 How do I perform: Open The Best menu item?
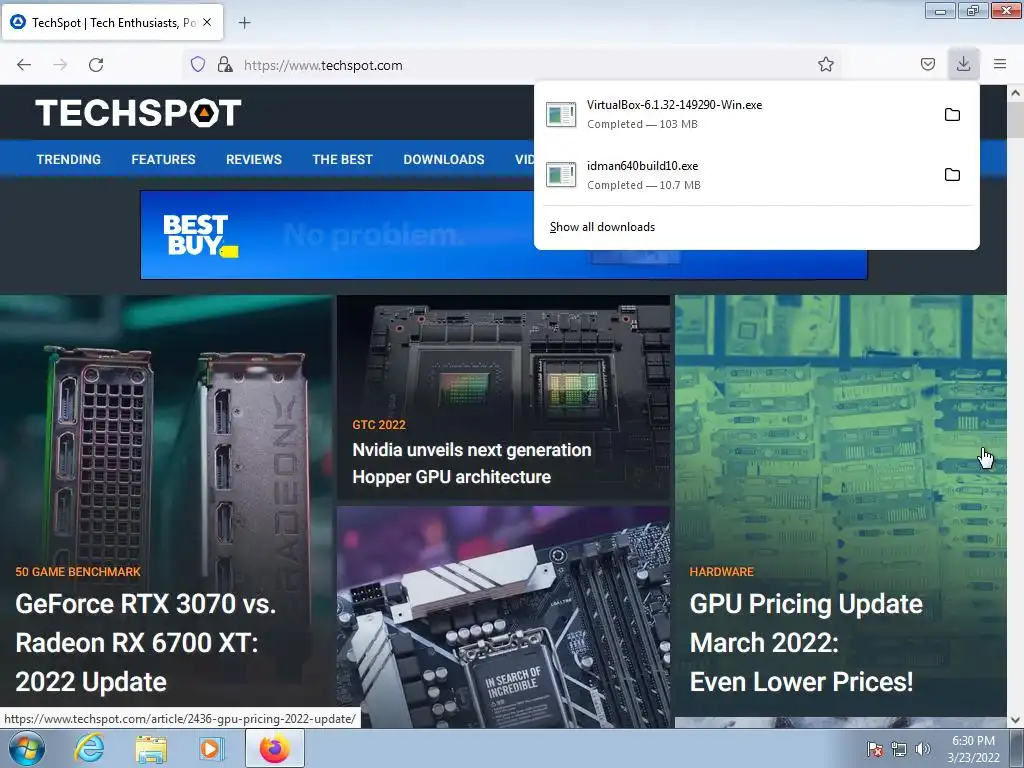pyautogui.click(x=342, y=159)
